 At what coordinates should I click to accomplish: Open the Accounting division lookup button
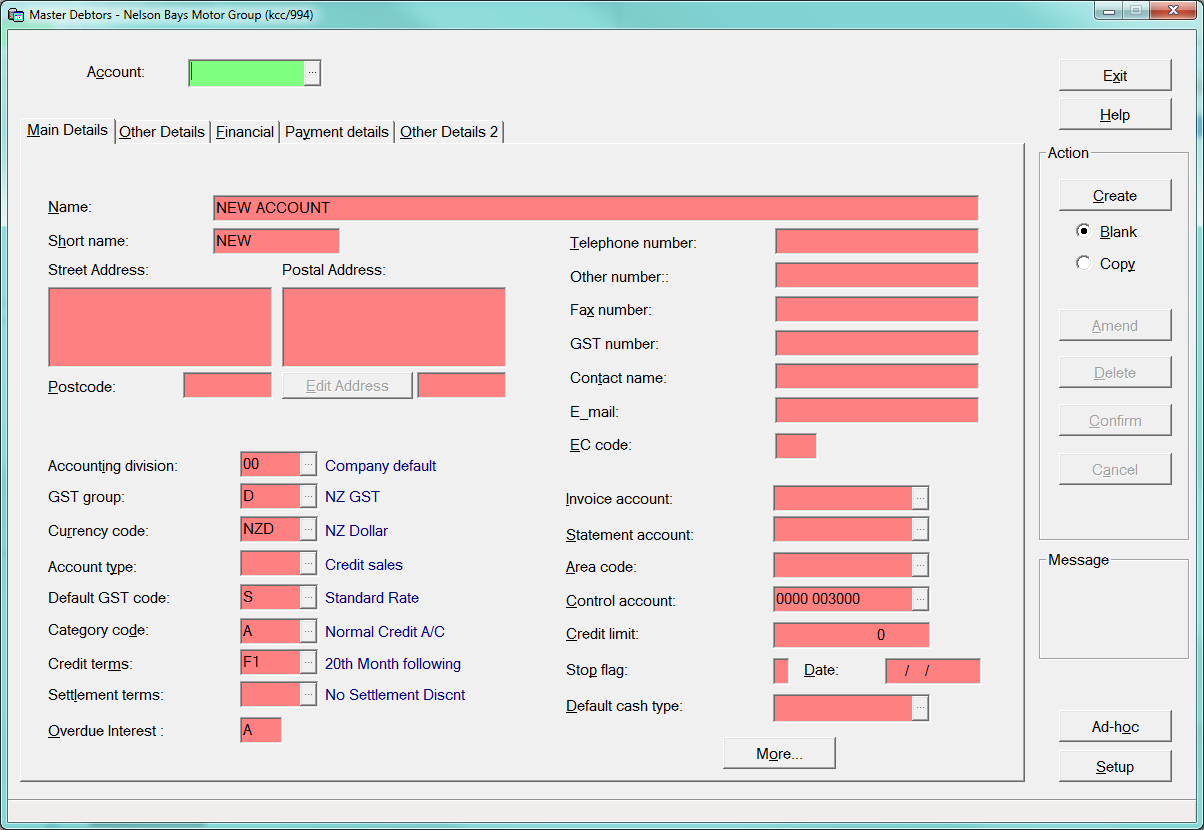point(308,465)
